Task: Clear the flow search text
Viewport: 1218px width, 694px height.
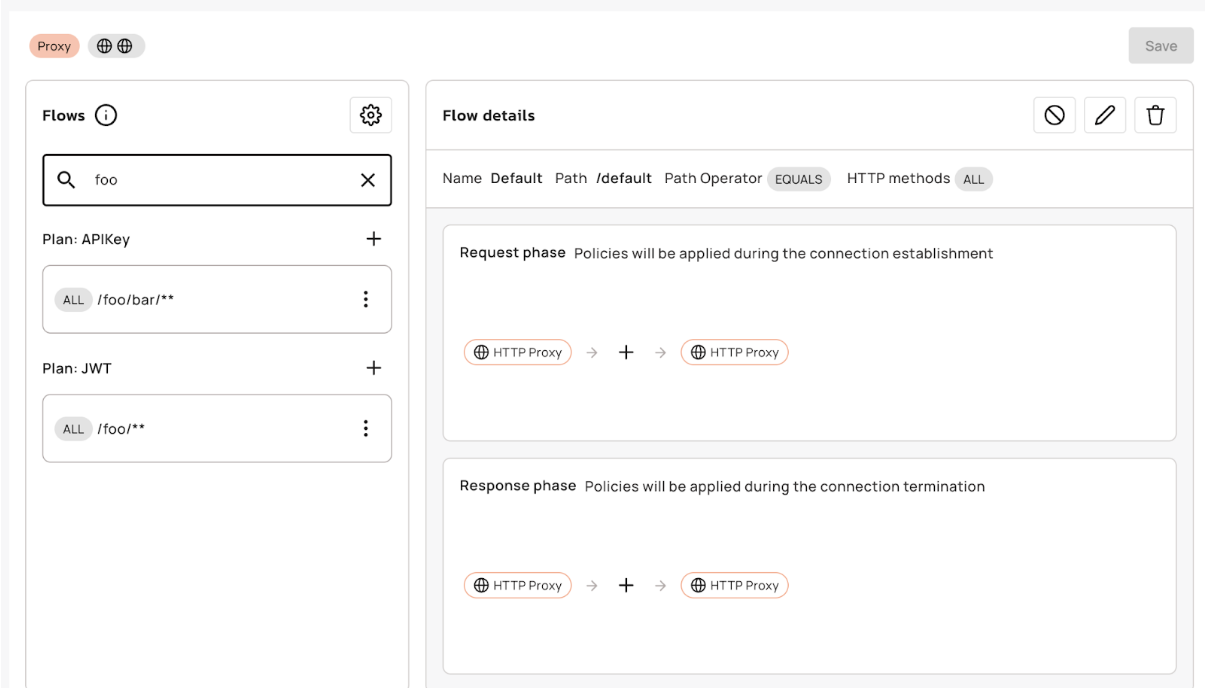Action: (367, 180)
